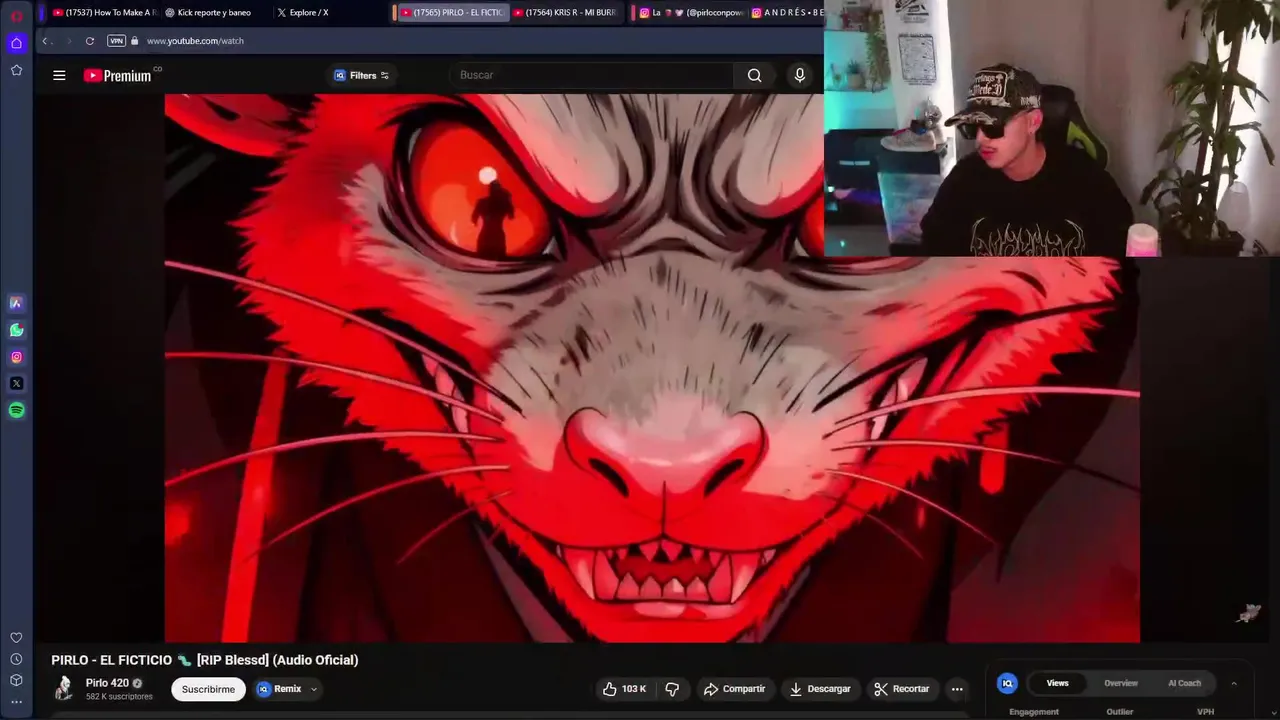
Task: Open Pirlo 420 channel name link
Action: pyautogui.click(x=107, y=683)
